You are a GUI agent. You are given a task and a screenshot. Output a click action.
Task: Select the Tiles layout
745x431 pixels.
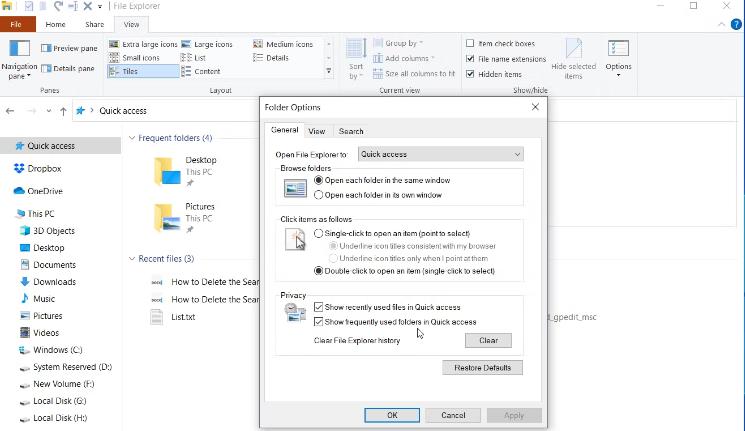[x=143, y=71]
